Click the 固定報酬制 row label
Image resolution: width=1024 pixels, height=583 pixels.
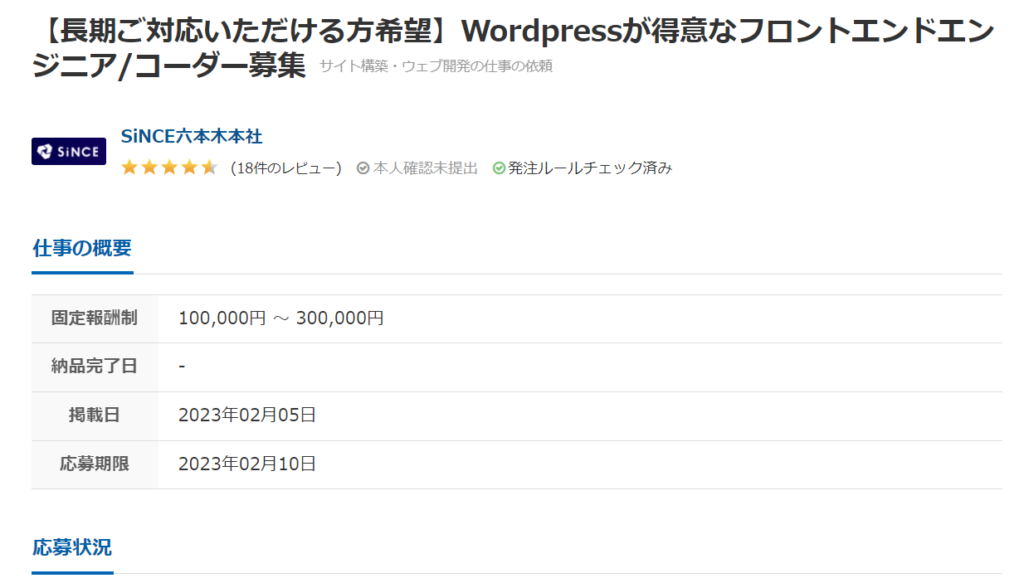[x=95, y=318]
